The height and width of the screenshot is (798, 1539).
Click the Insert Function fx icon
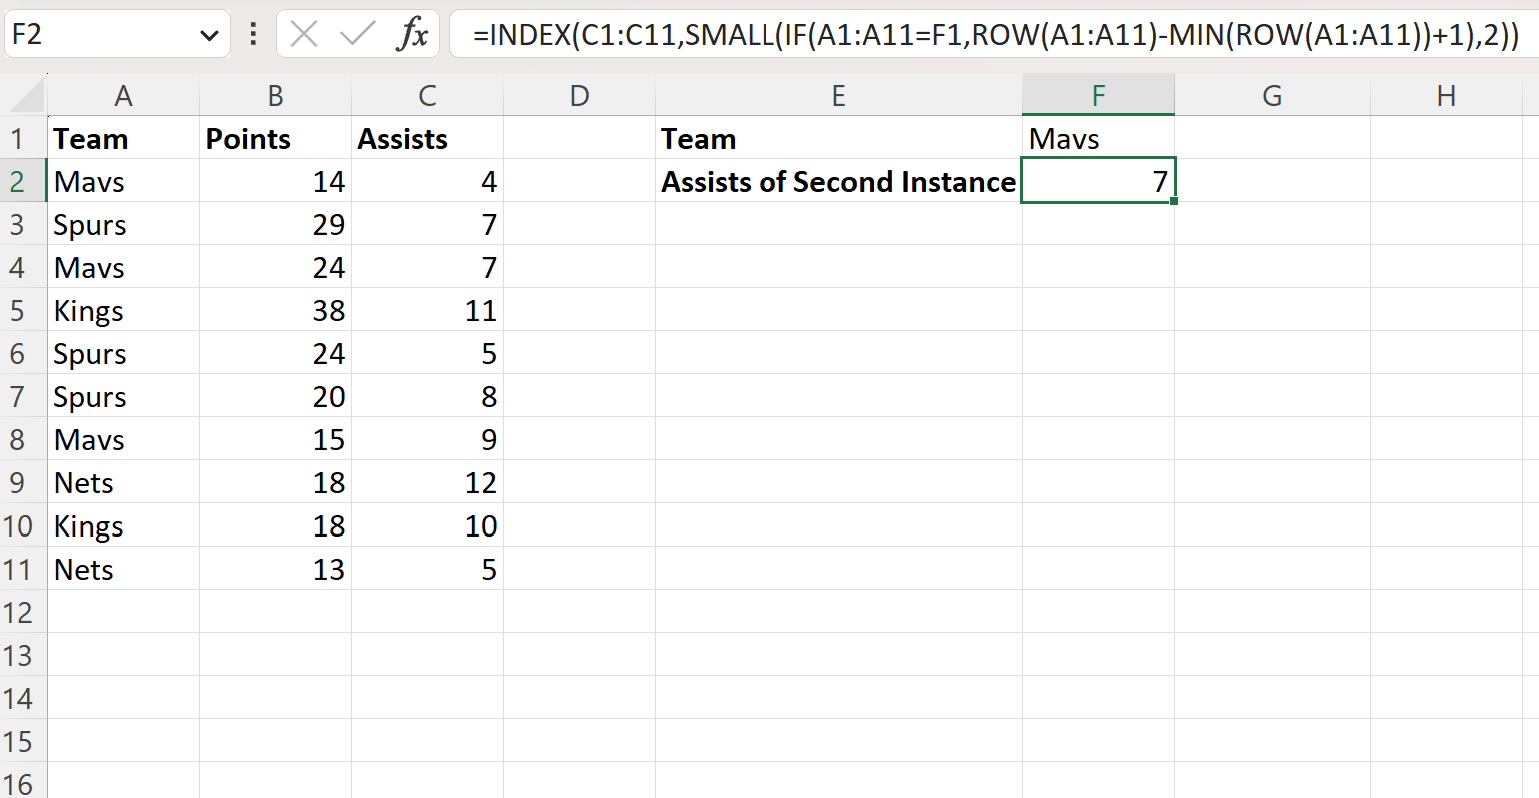(412, 34)
